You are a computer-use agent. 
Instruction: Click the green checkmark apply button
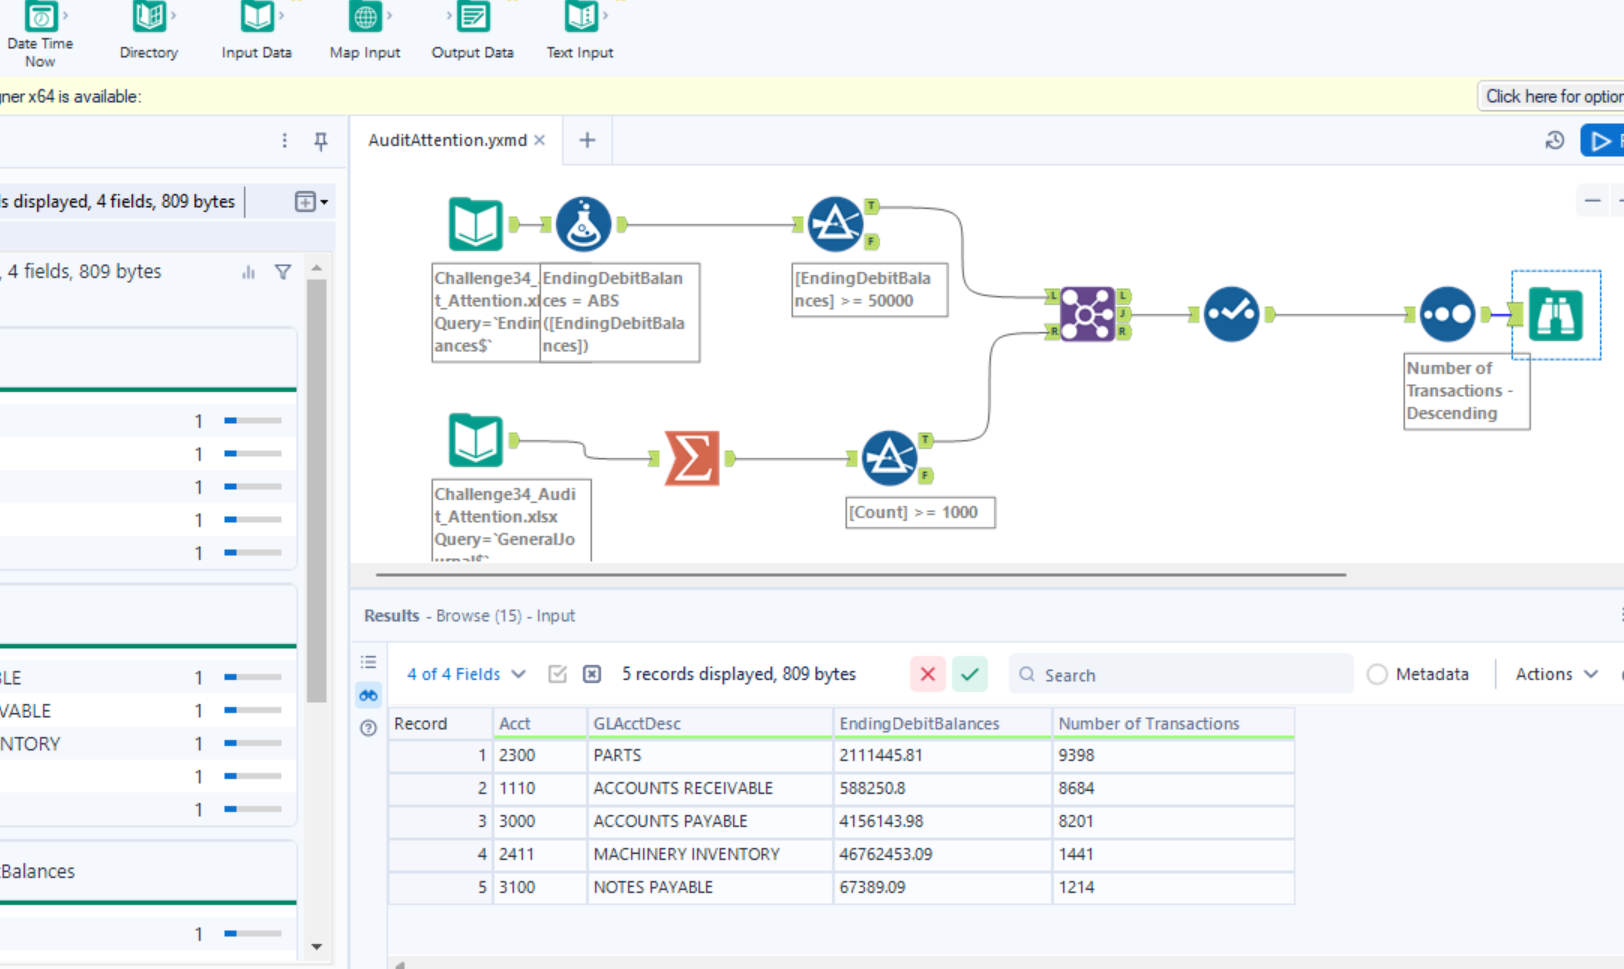(969, 674)
